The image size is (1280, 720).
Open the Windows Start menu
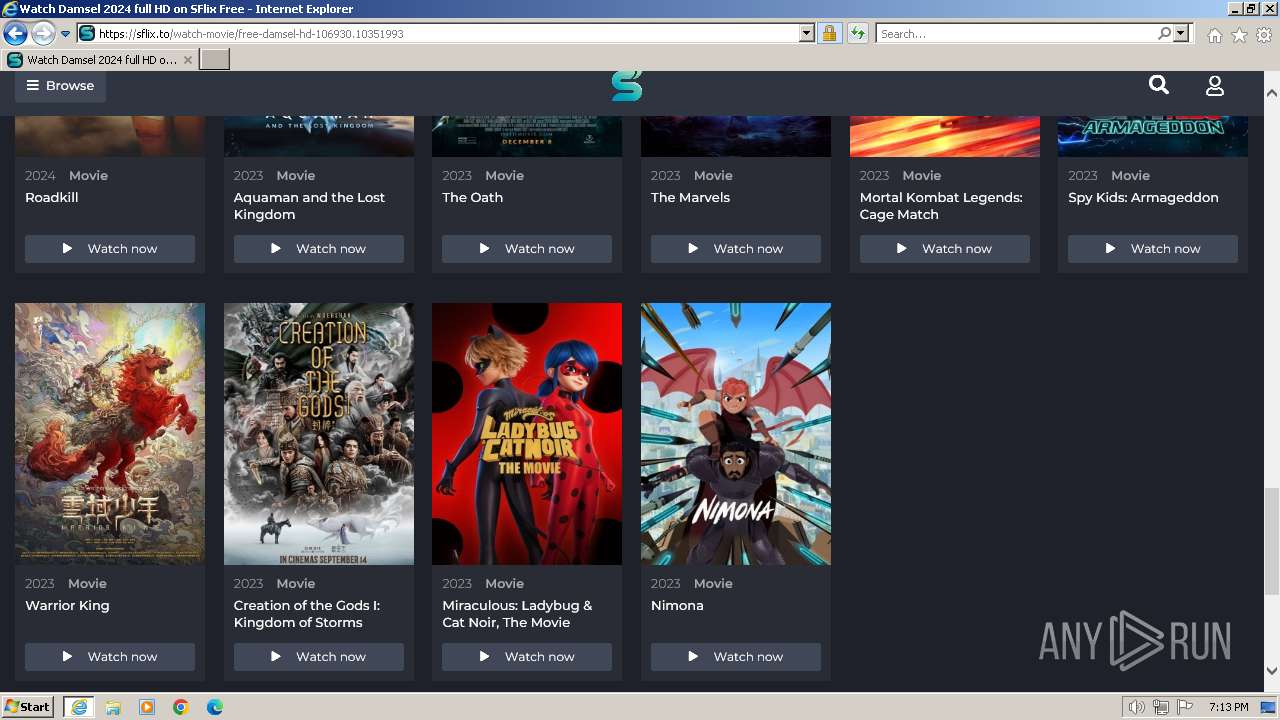(28, 707)
